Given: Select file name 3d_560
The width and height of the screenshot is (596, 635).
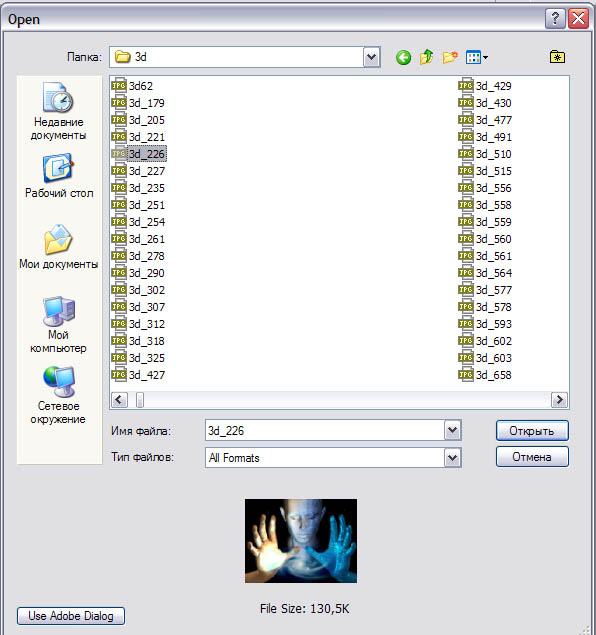Looking at the screenshot, I should click(494, 239).
